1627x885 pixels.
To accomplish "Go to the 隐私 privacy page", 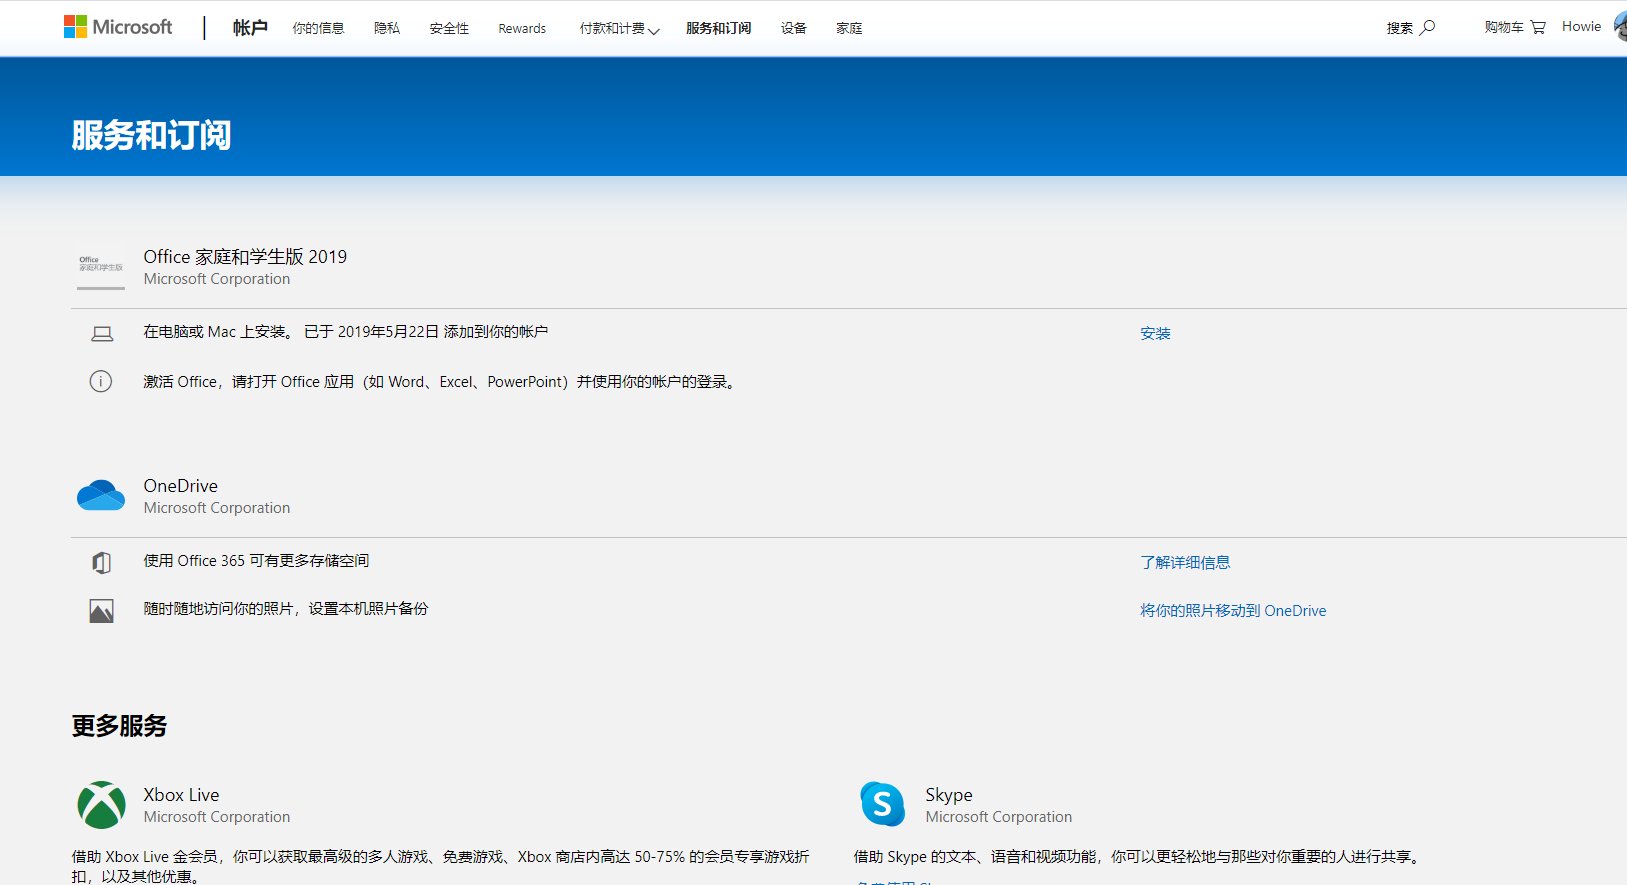I will tap(387, 28).
